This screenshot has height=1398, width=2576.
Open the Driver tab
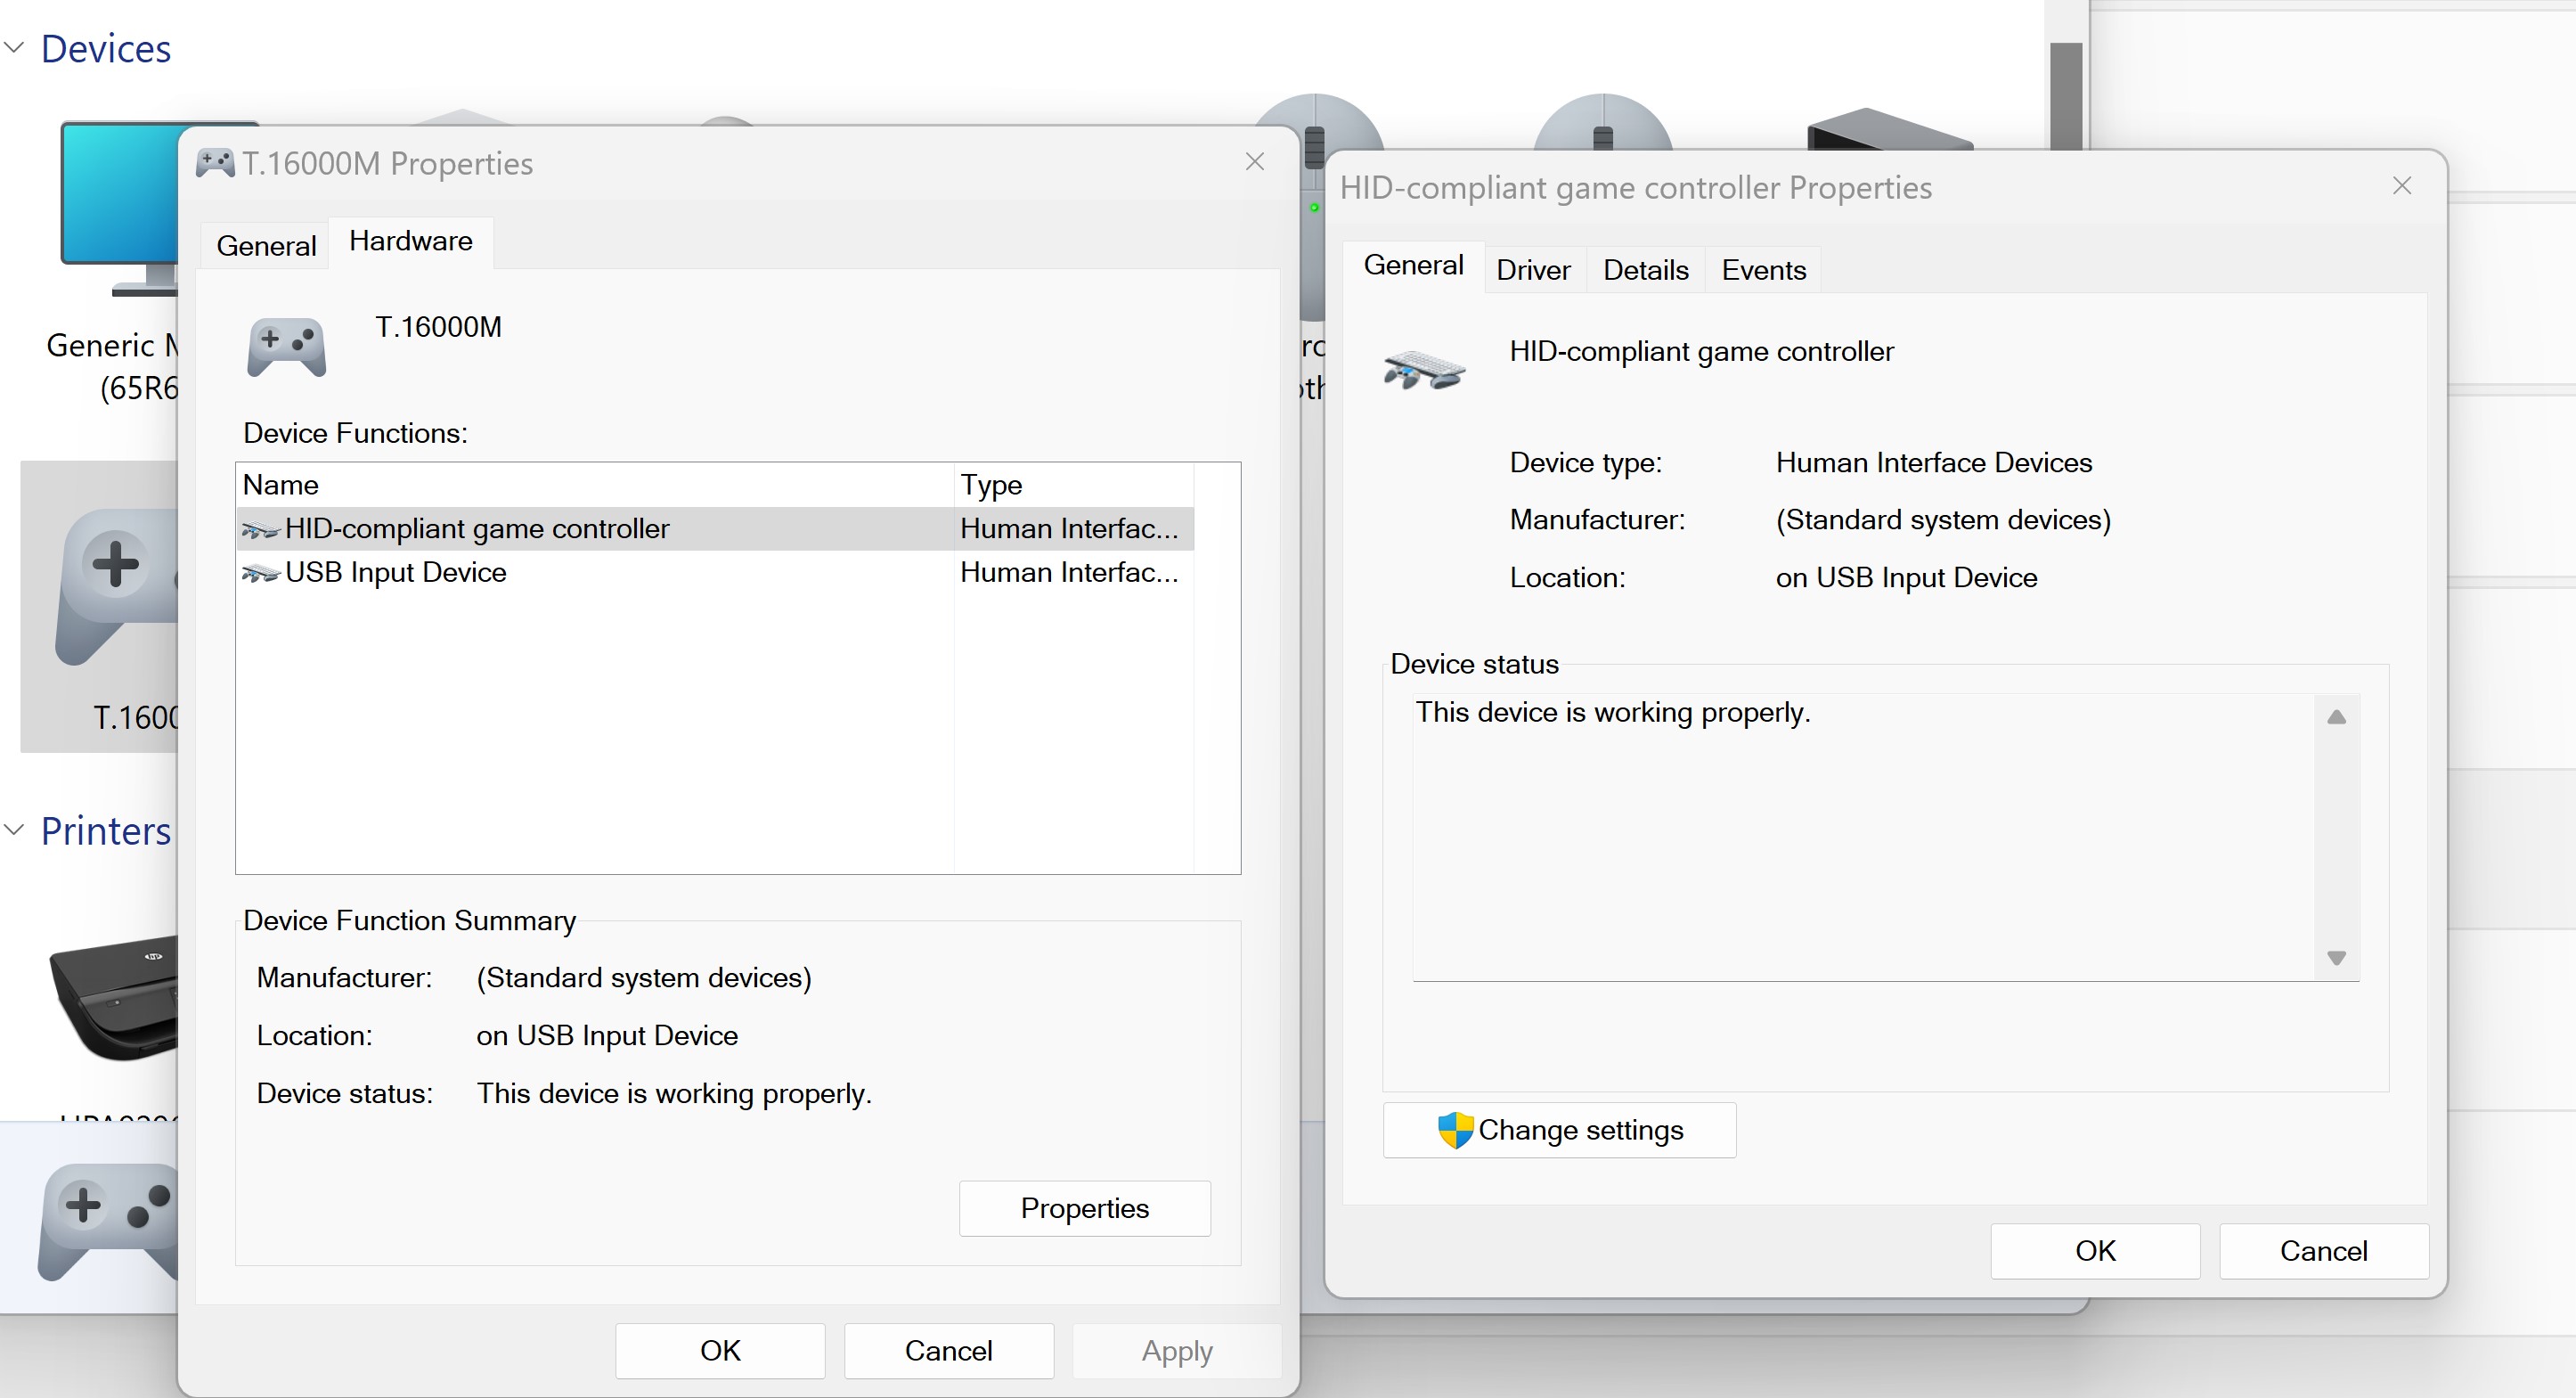click(1533, 270)
